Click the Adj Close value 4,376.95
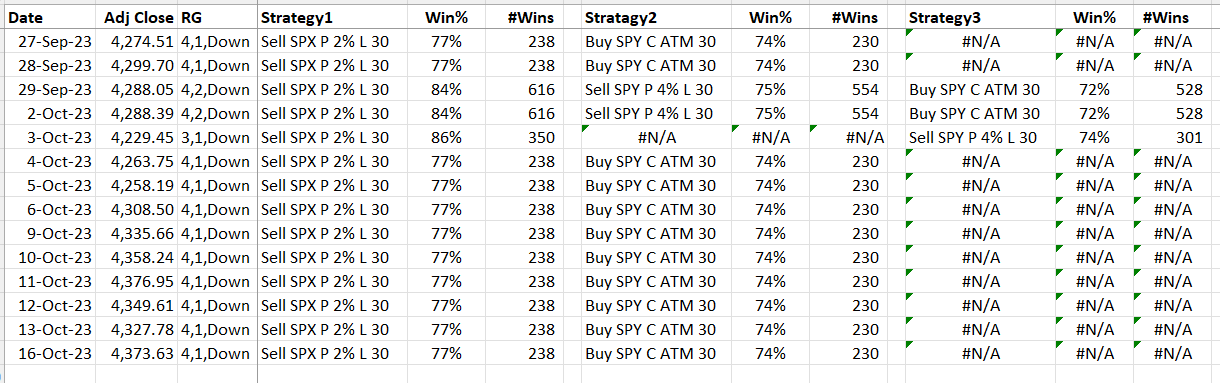Screen dimensions: 1220x383 pos(137,282)
